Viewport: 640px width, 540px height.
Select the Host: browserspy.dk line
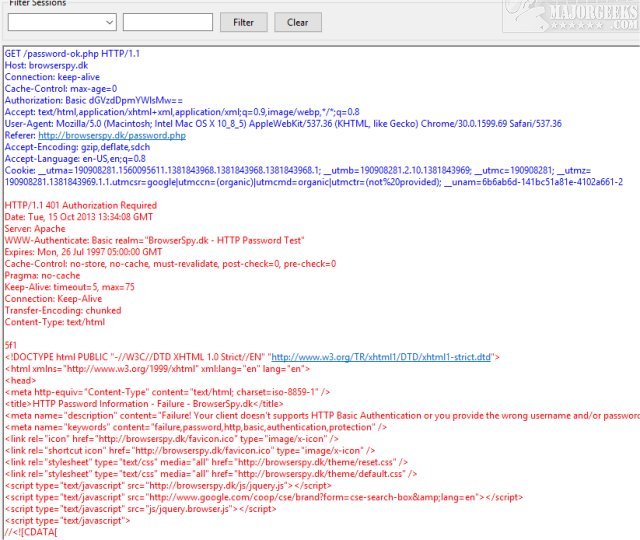46,65
